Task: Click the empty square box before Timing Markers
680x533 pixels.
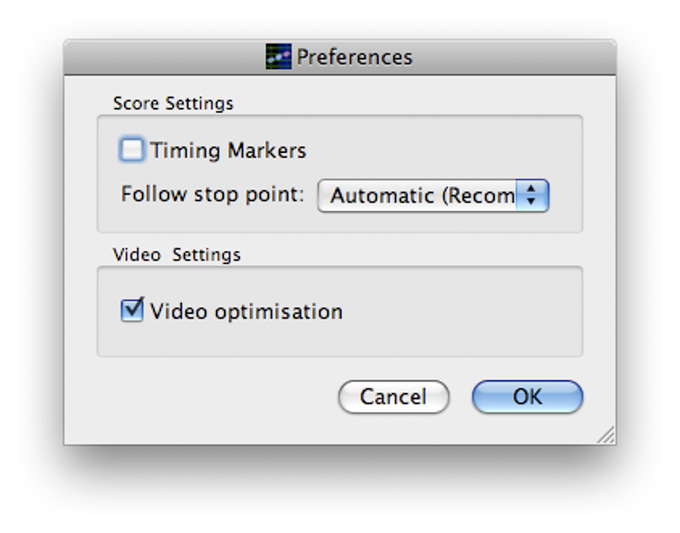Action: [x=132, y=150]
